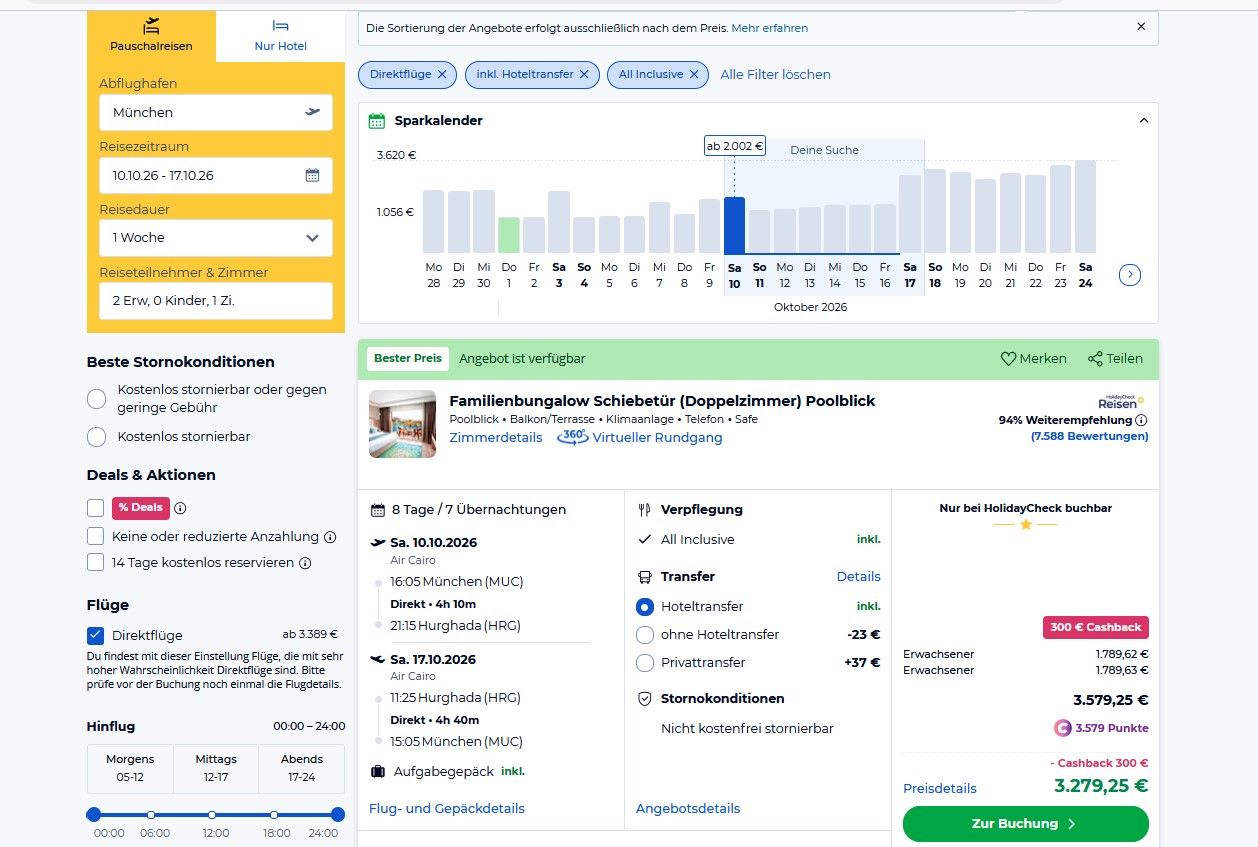Switch to the Nur Hotel tab
1258x847 pixels.
click(x=280, y=36)
